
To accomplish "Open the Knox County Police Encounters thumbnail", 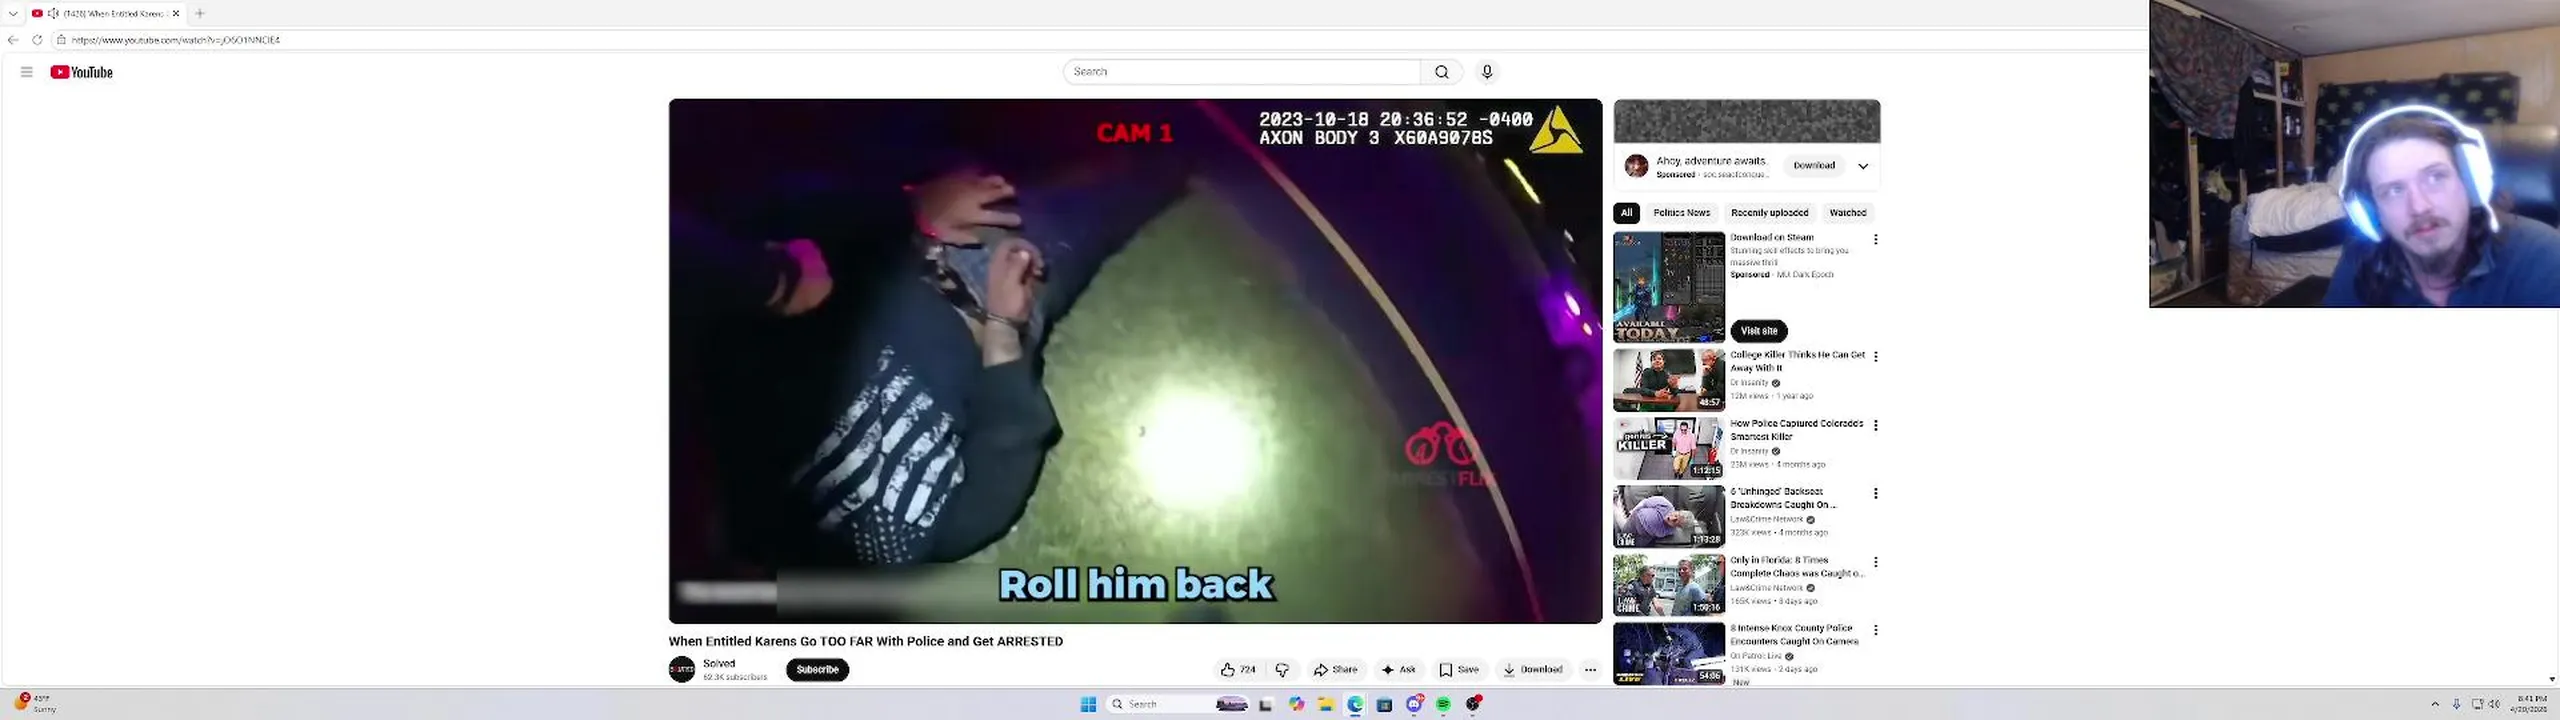I will (x=1669, y=654).
